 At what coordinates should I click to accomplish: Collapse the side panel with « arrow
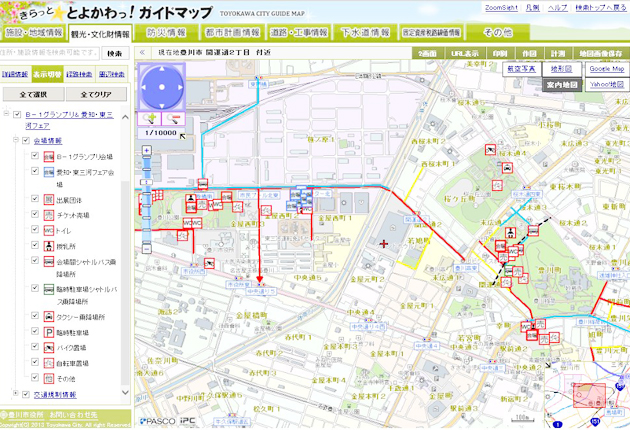(x=141, y=52)
